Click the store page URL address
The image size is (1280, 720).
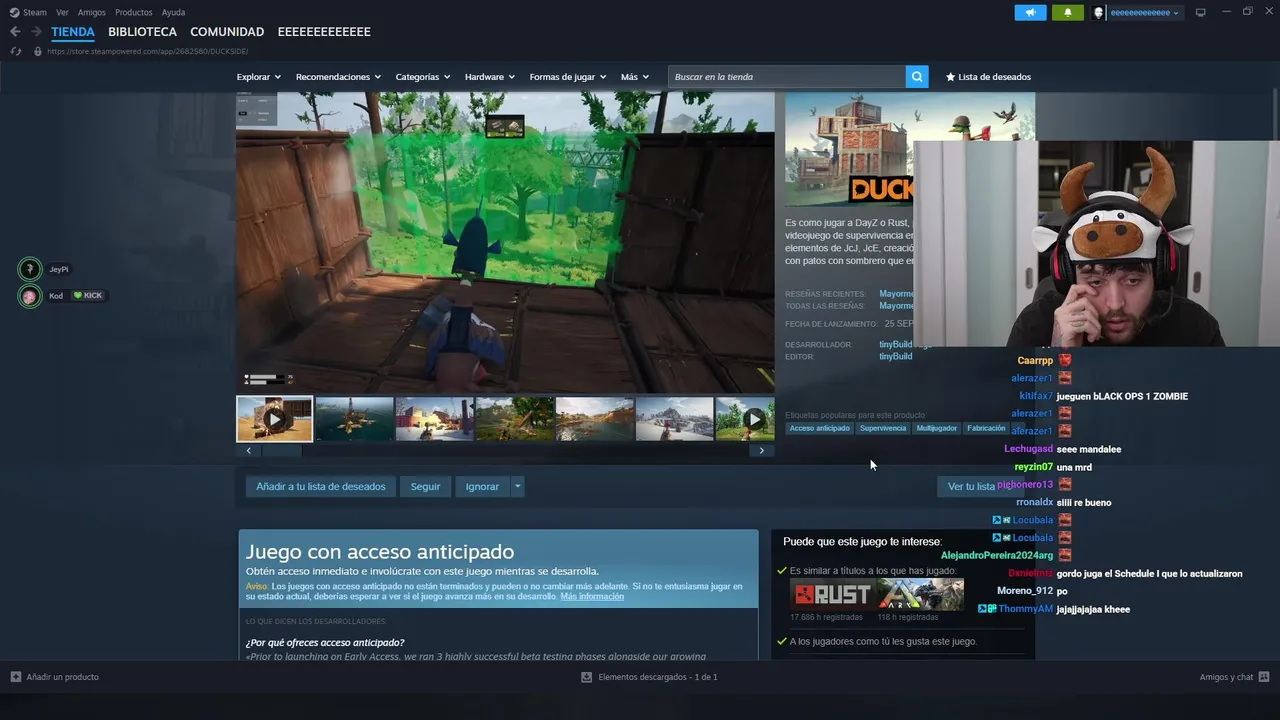147,51
